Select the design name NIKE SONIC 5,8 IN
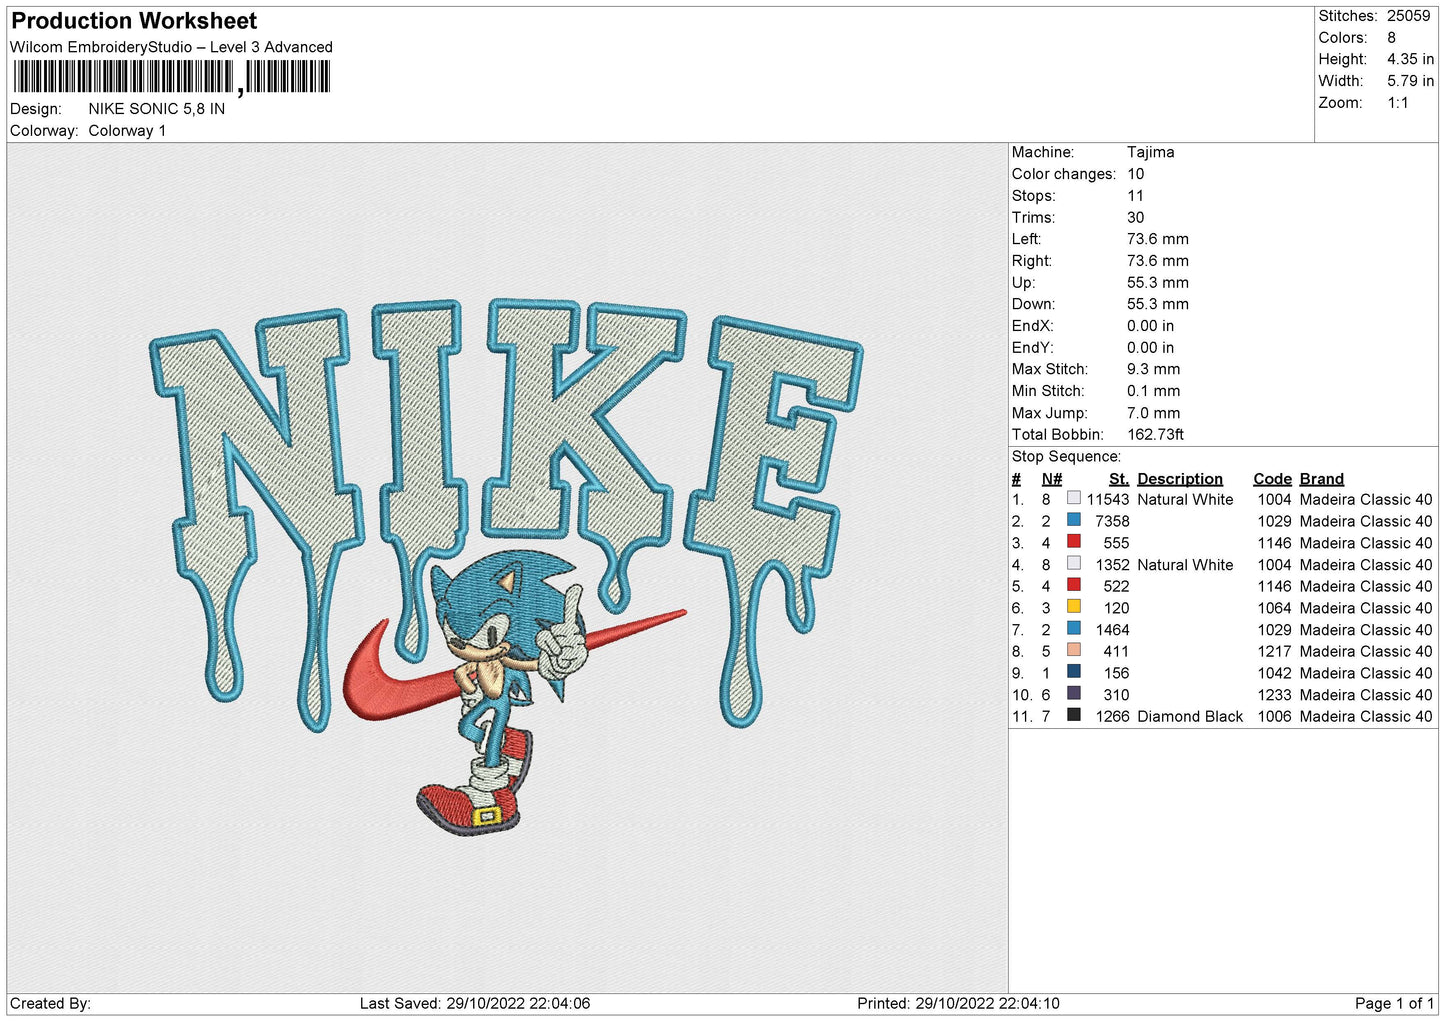The height and width of the screenshot is (1021, 1445). tap(156, 109)
